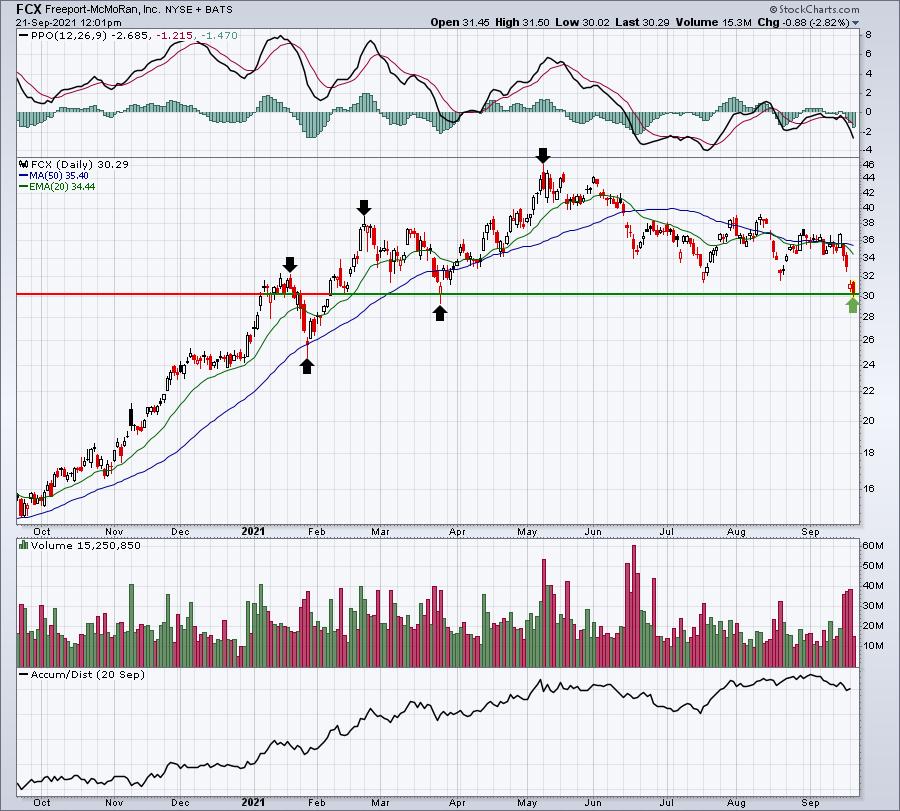Image resolution: width=900 pixels, height=811 pixels.
Task: Click the black down arrow above May peak
Action: point(543,156)
